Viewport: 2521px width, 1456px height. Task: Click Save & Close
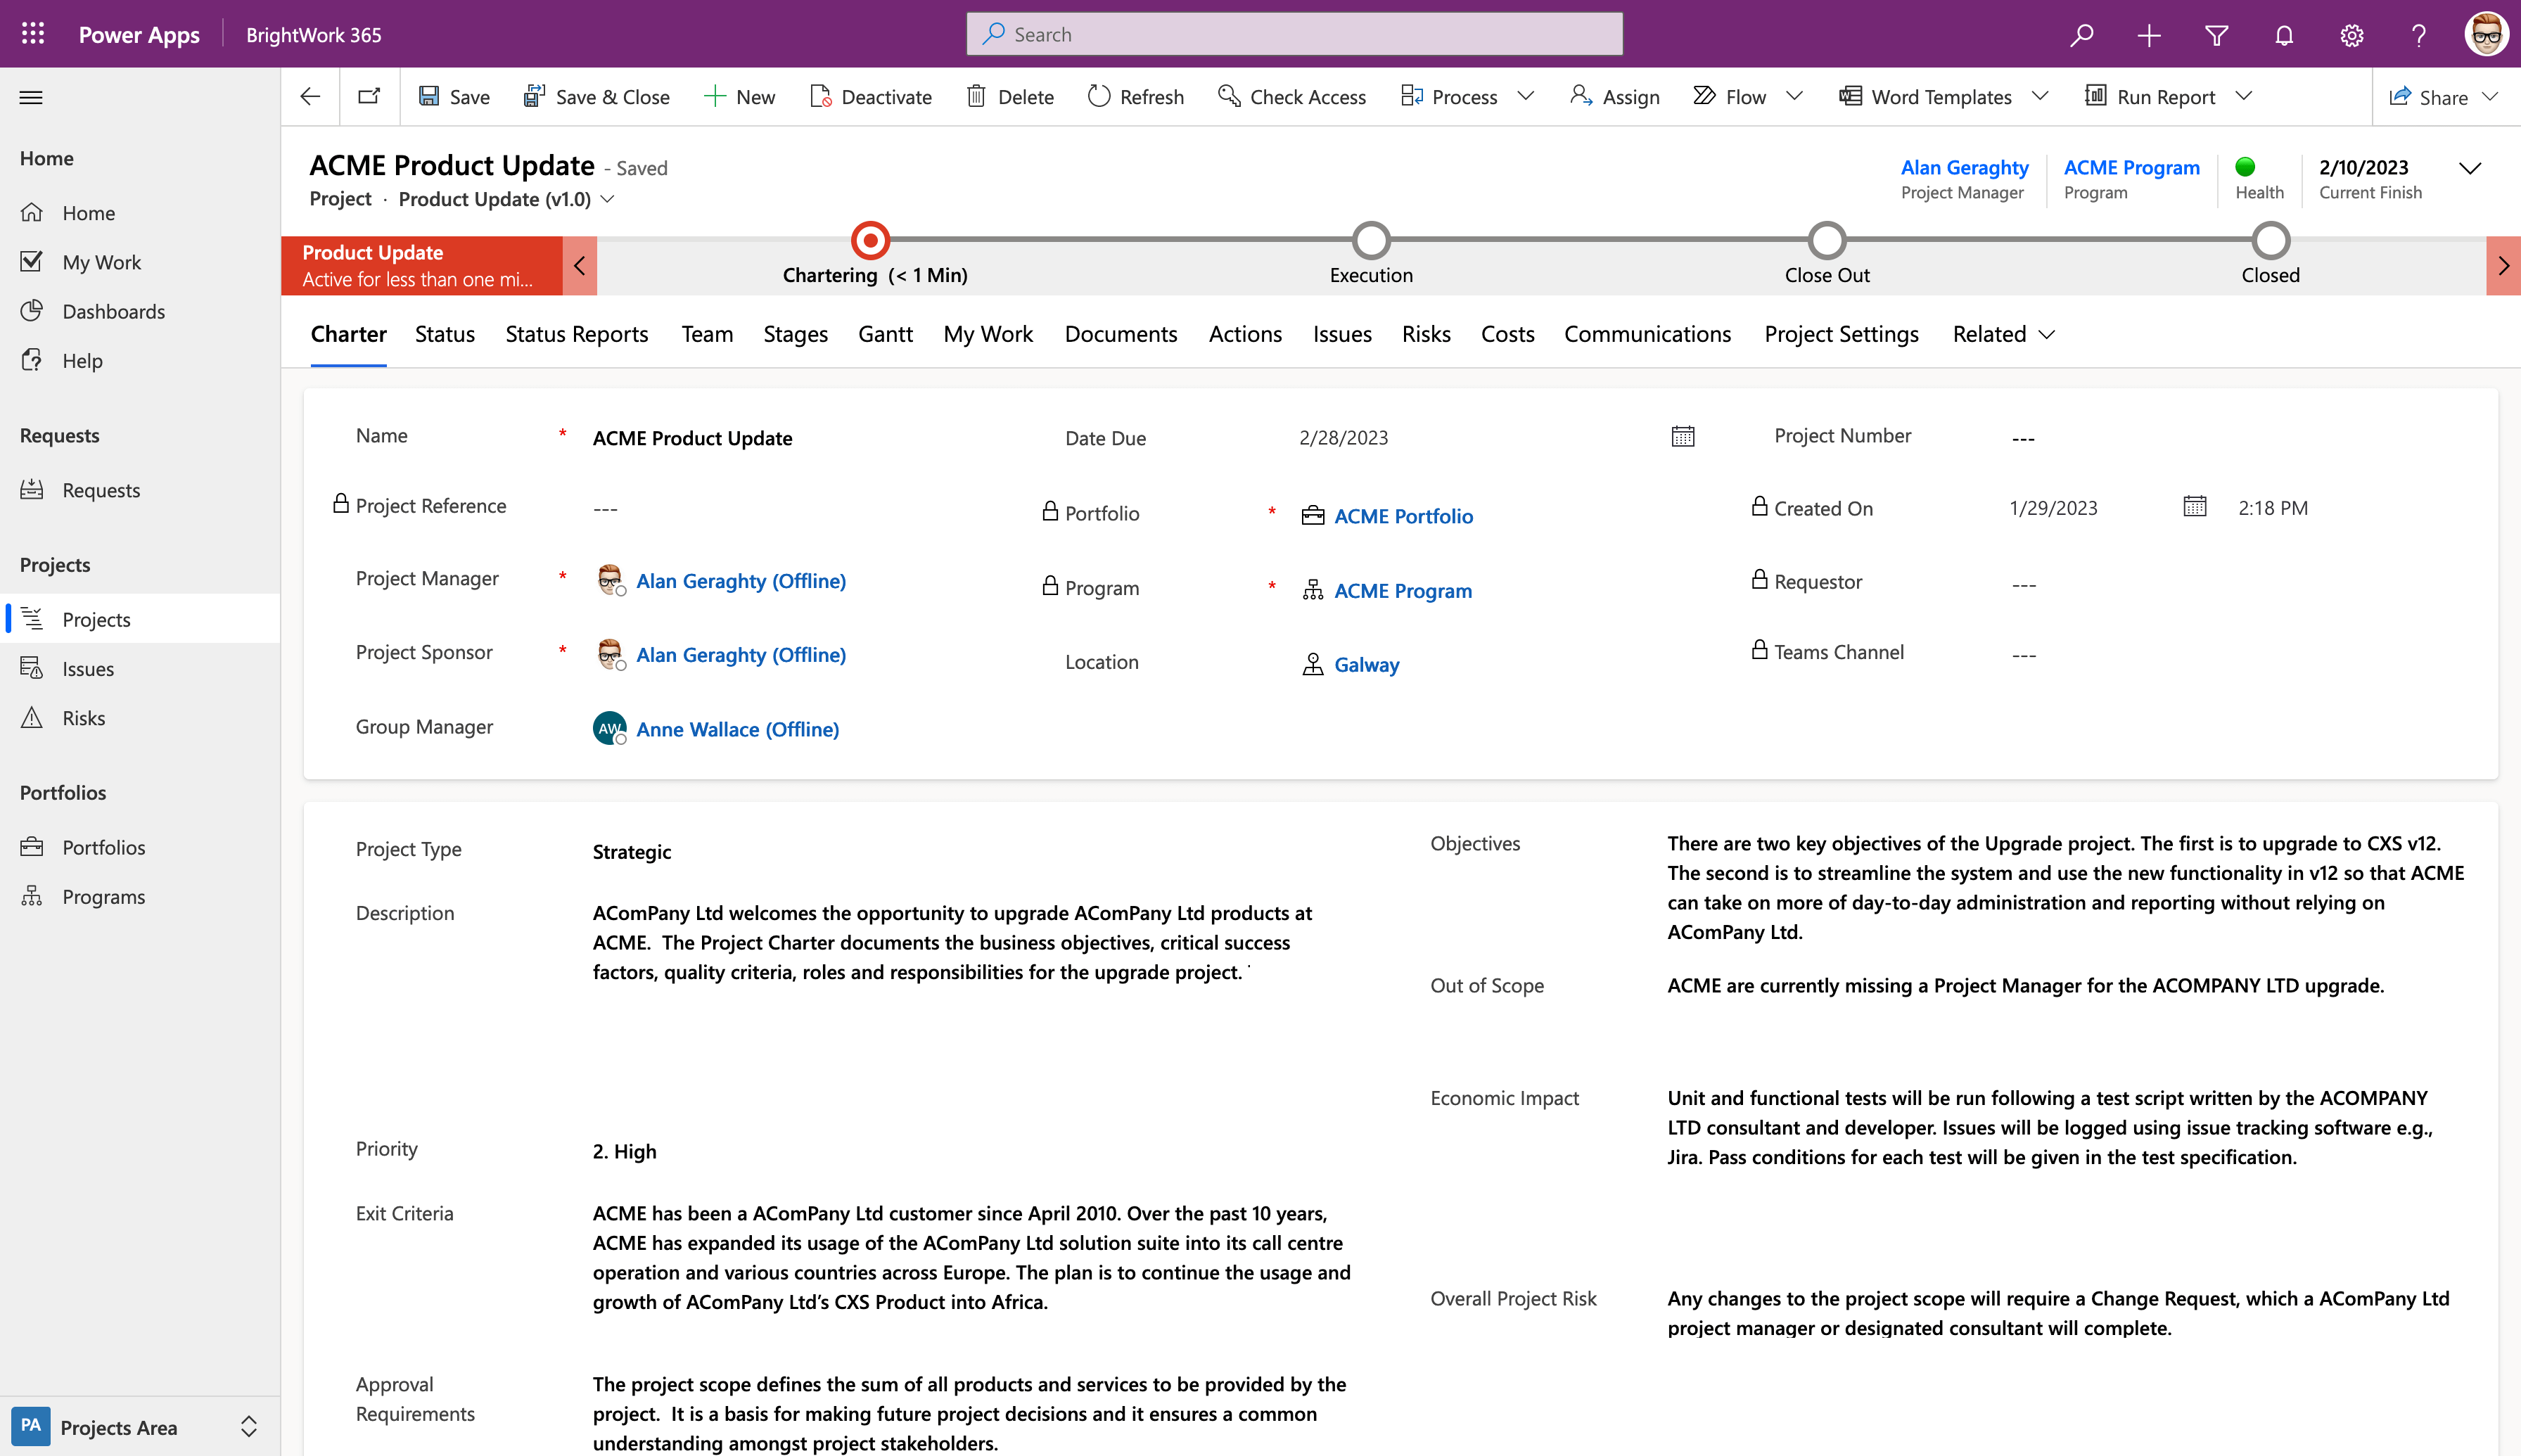point(596,97)
